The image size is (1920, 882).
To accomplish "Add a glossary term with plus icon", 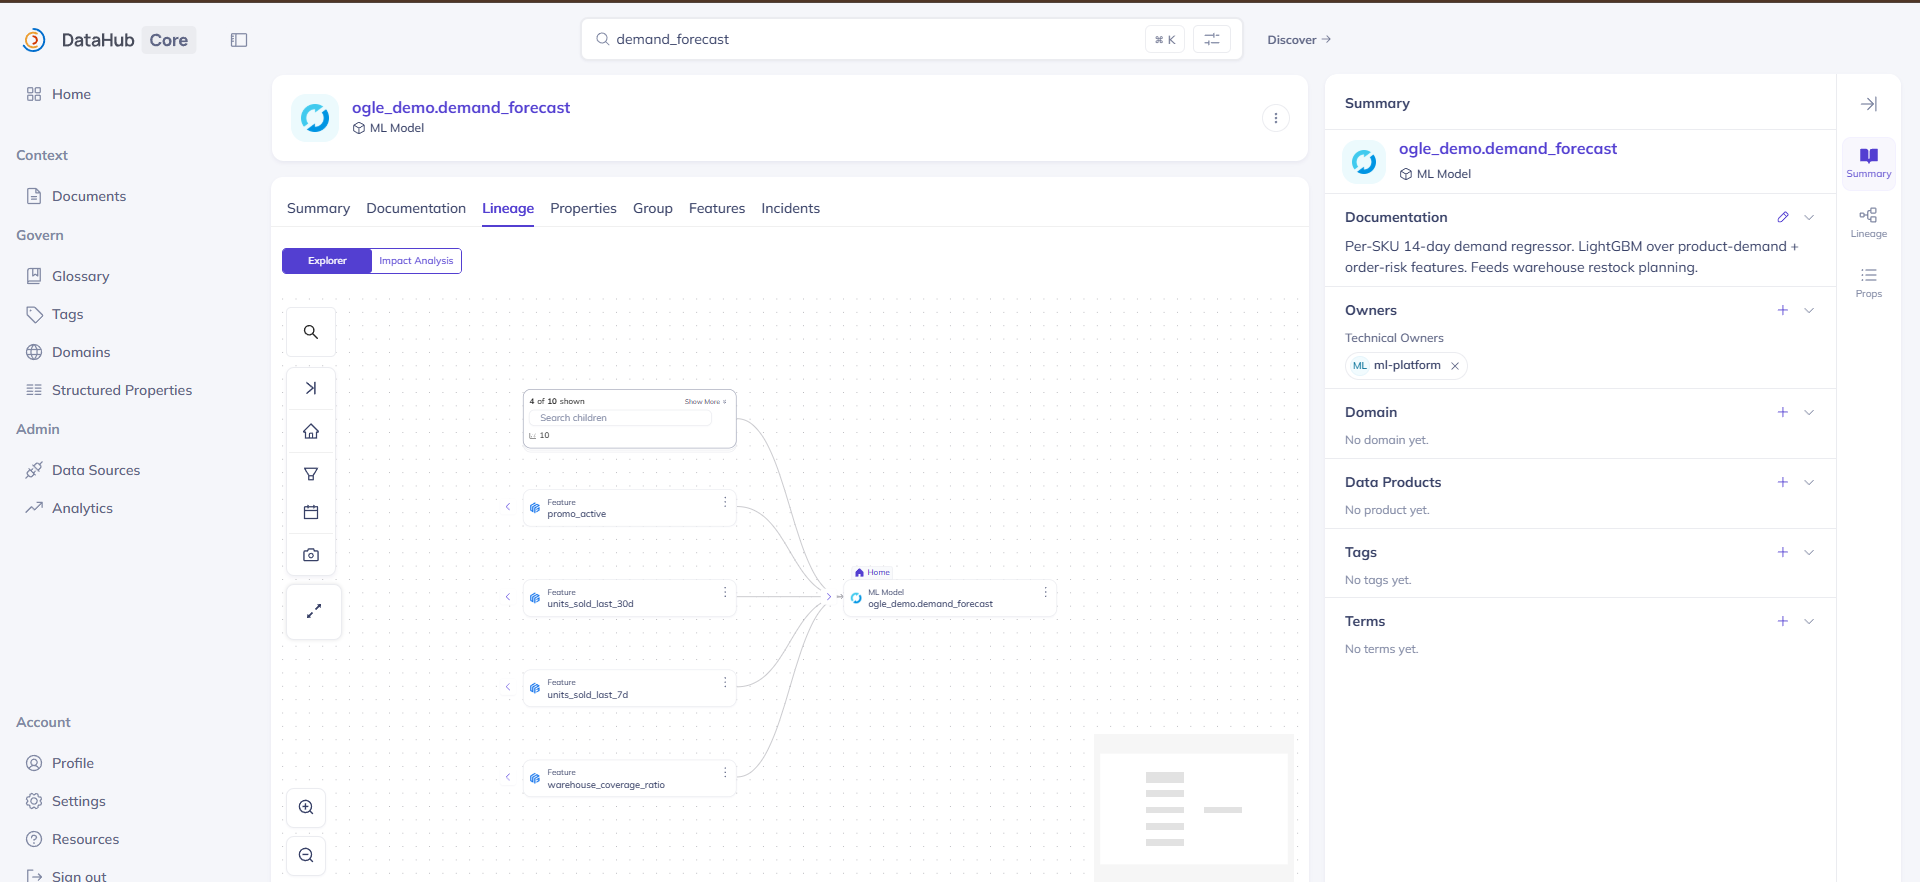I will point(1782,621).
